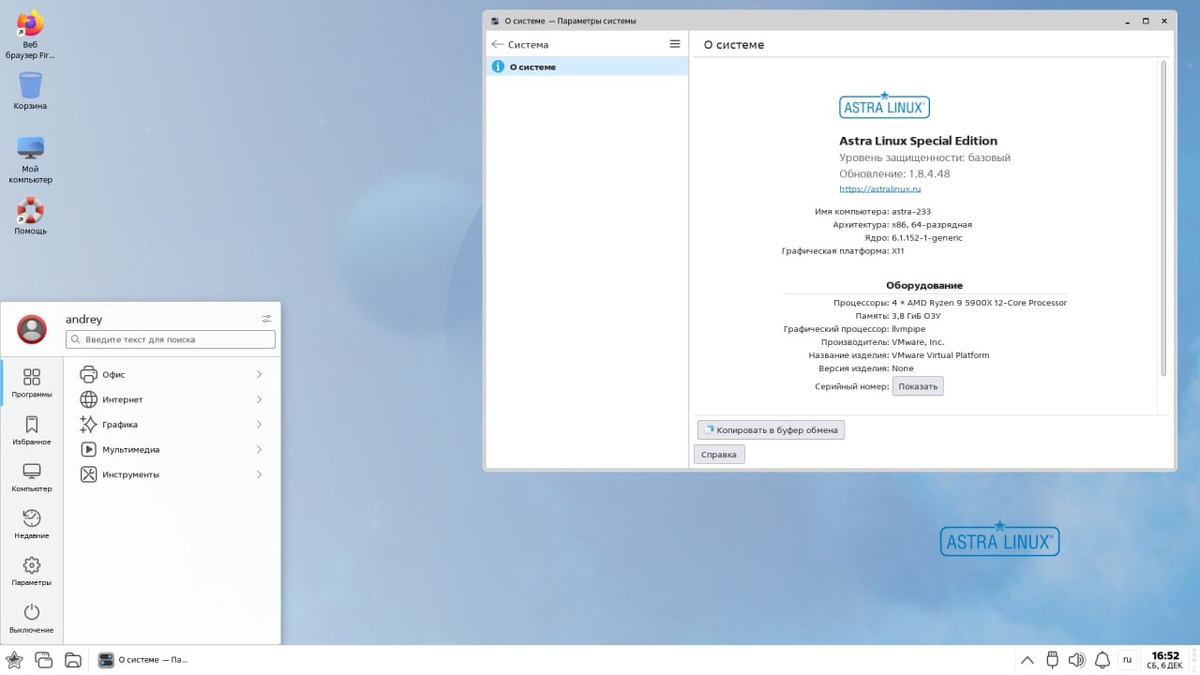Open the notifications bell icon

pyautogui.click(x=1102, y=660)
